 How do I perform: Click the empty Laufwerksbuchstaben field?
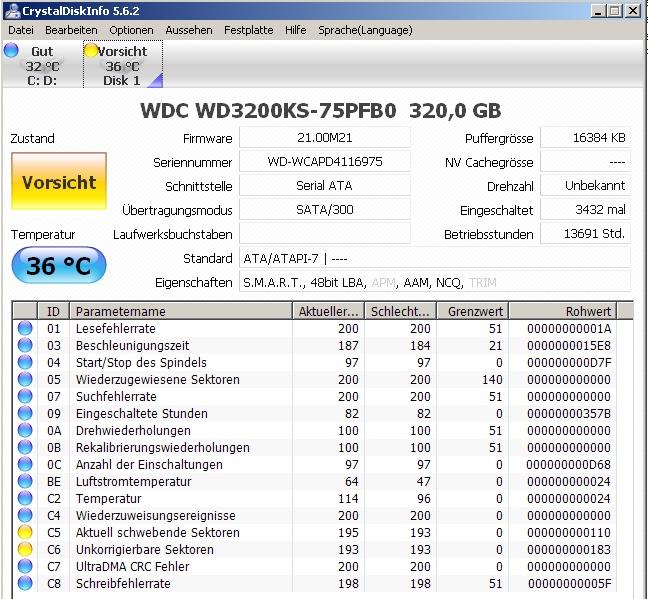coord(324,234)
